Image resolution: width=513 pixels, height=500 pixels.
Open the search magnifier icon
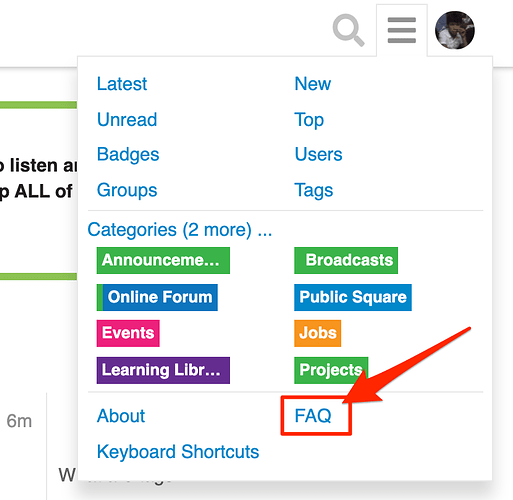(x=348, y=30)
